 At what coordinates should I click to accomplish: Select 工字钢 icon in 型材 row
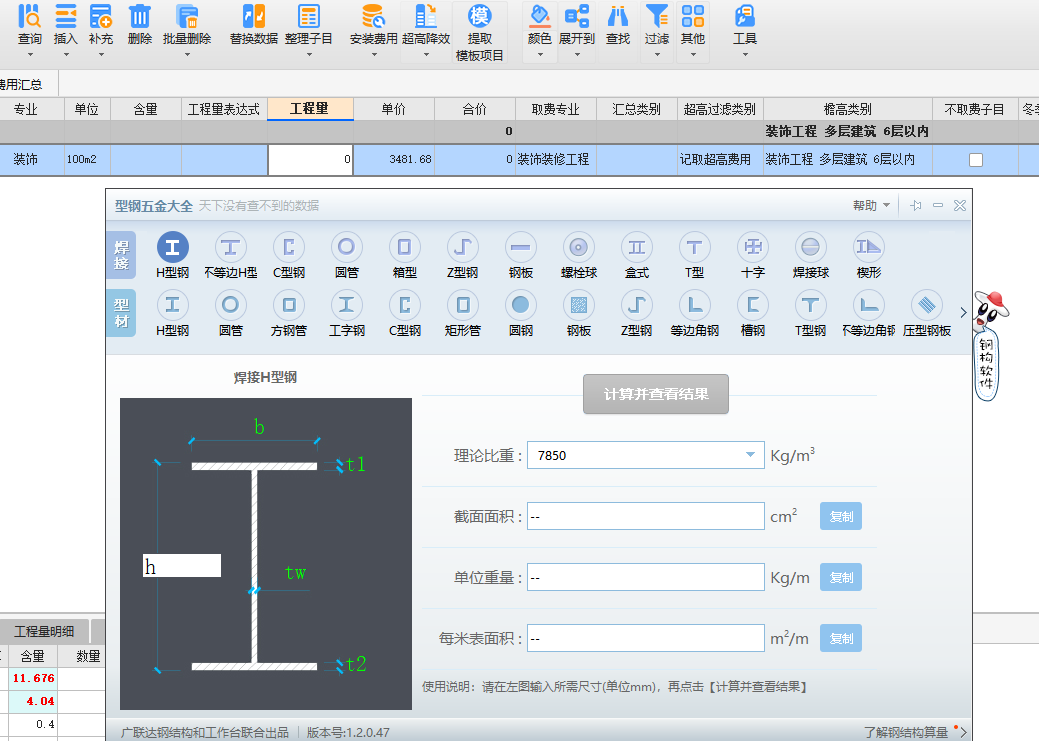pos(347,305)
